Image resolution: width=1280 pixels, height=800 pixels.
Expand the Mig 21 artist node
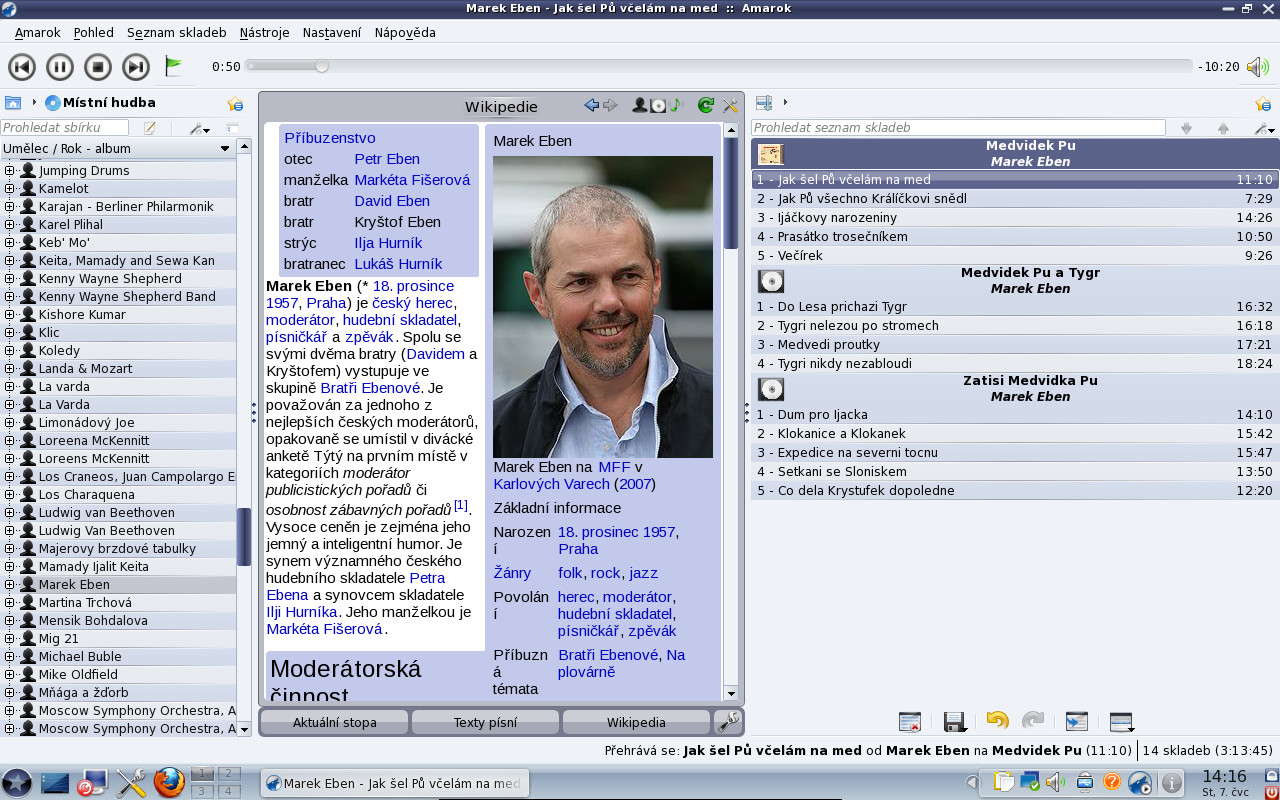[10, 639]
